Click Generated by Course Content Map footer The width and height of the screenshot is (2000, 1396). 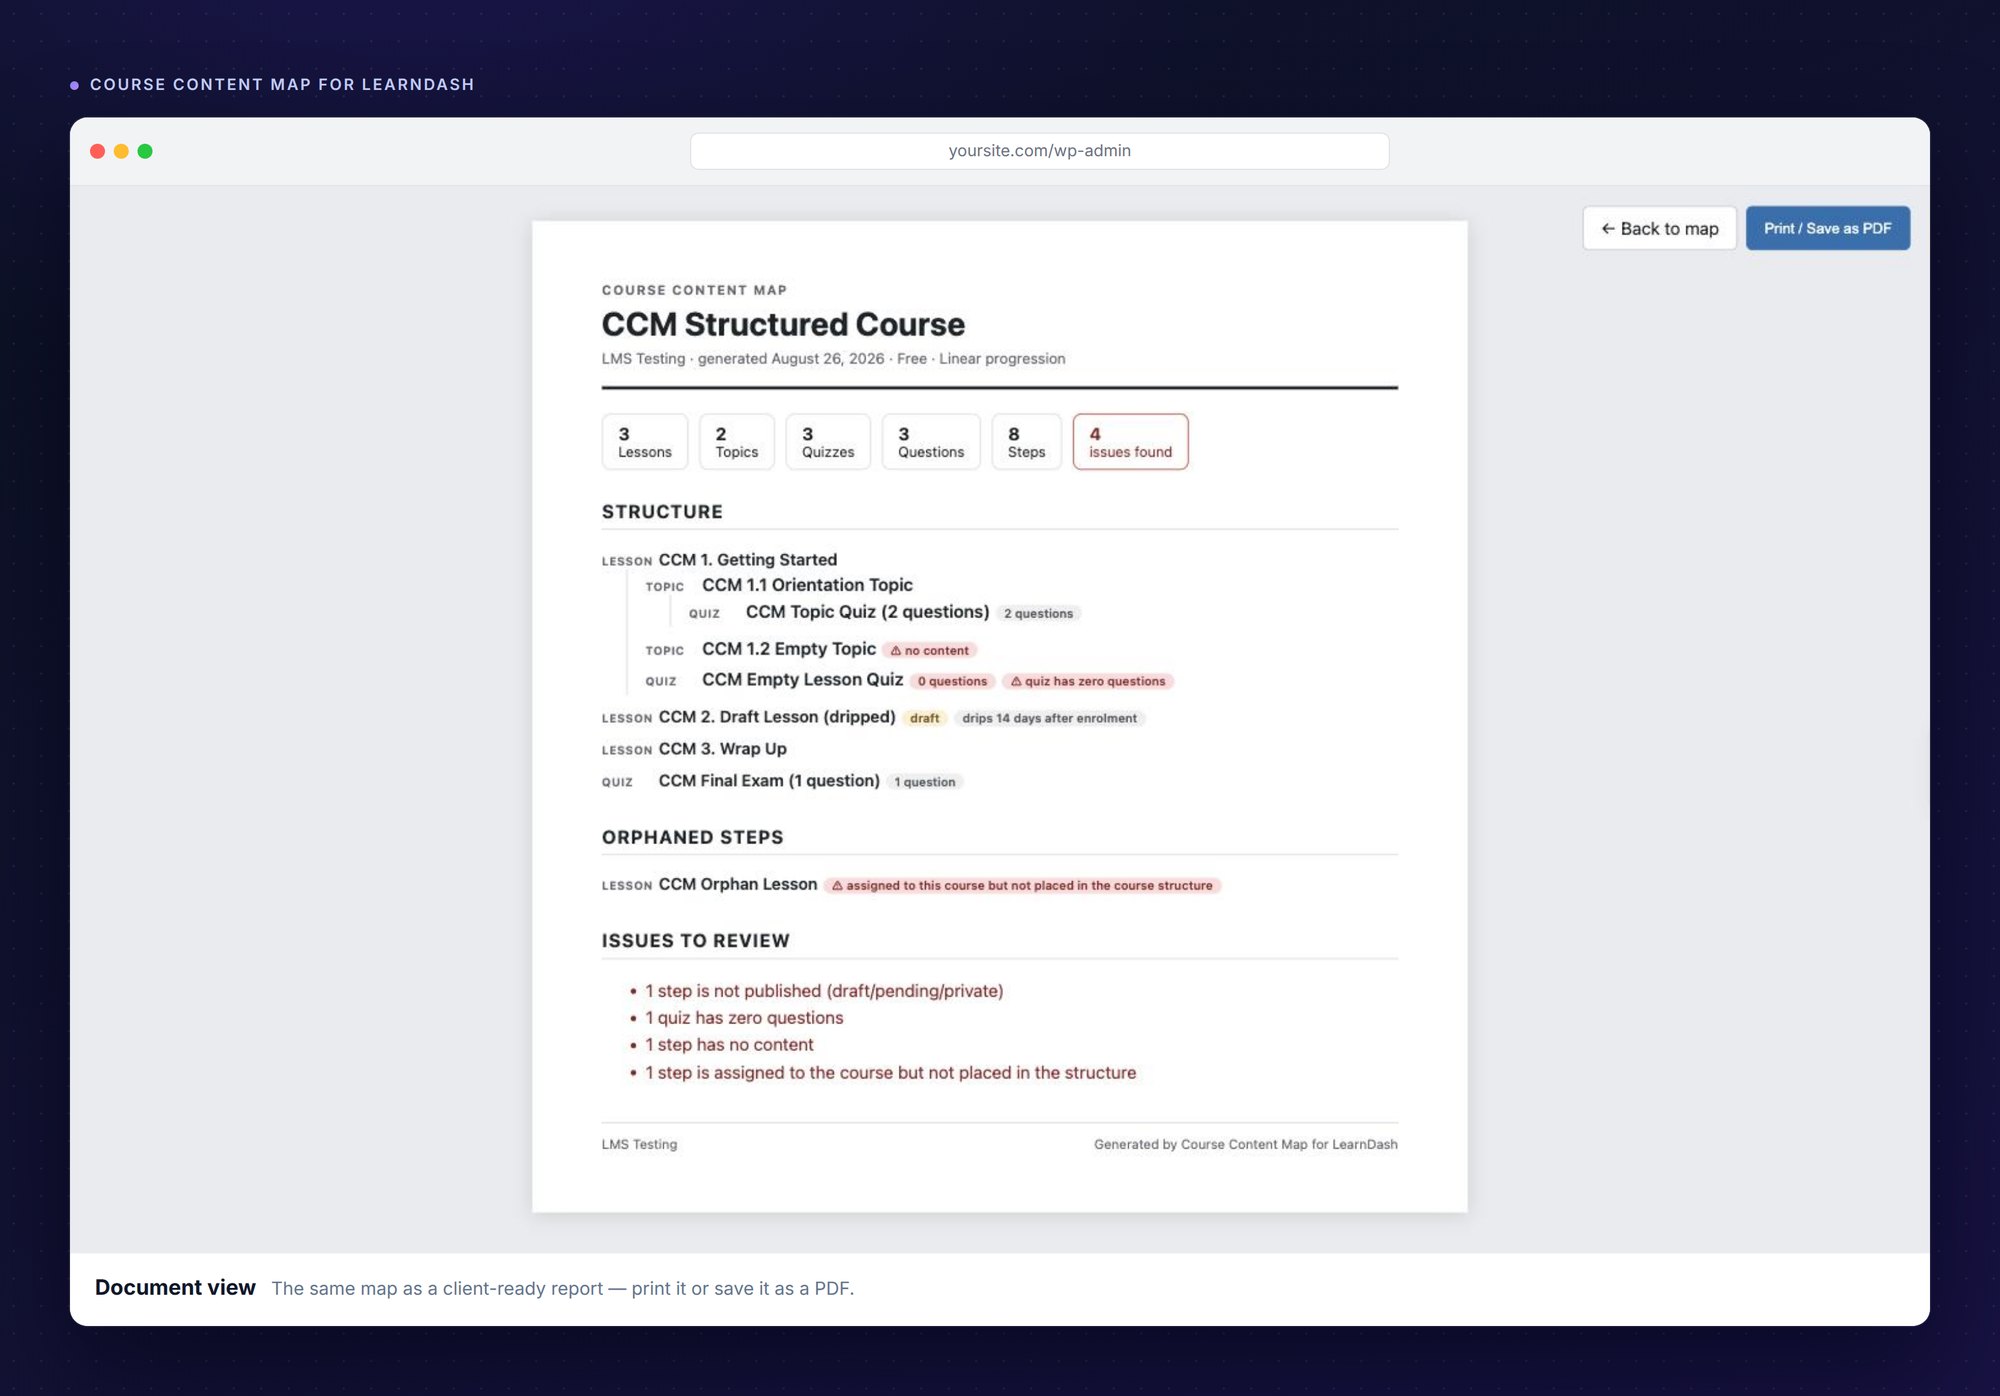[1245, 1145]
